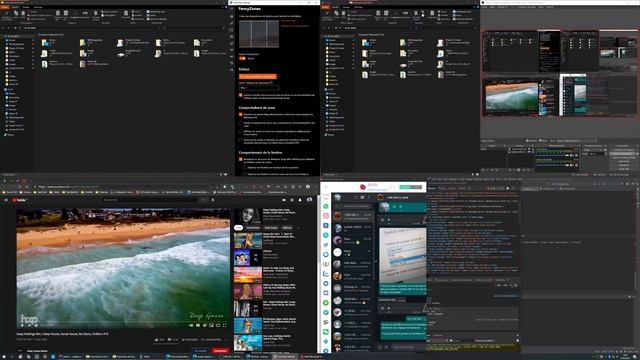640x360 pixels.
Task: Open the FancyZones editor hotkey dropdown
Action: click(x=259, y=87)
